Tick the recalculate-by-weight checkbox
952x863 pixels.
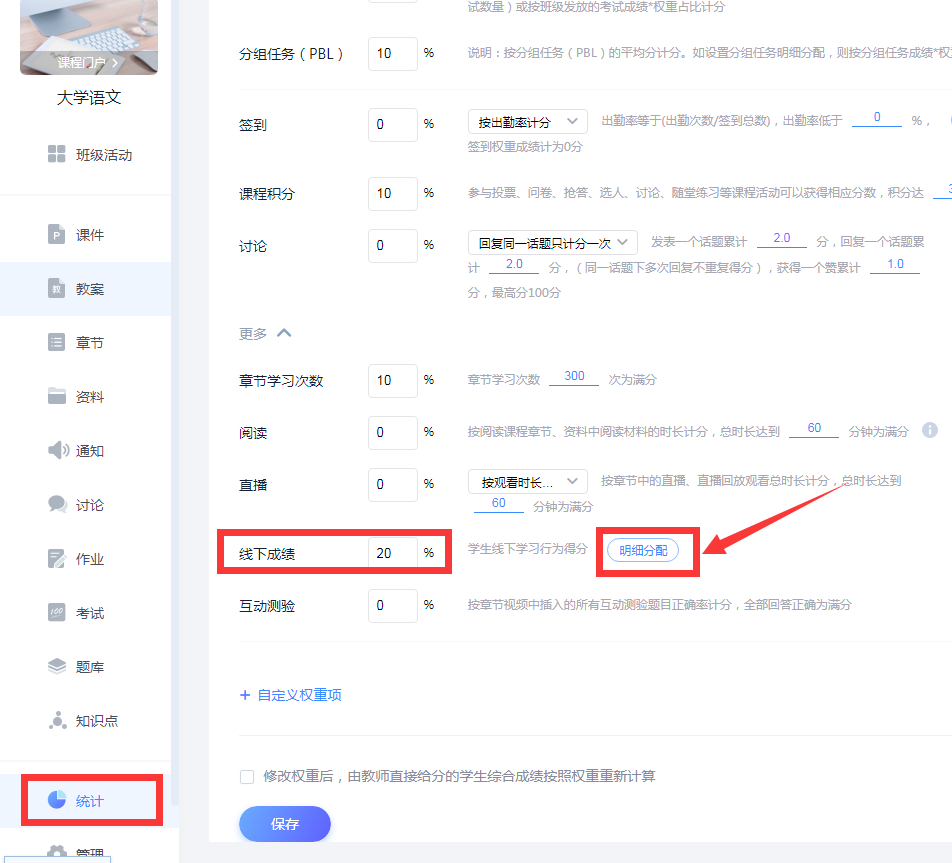(x=246, y=777)
